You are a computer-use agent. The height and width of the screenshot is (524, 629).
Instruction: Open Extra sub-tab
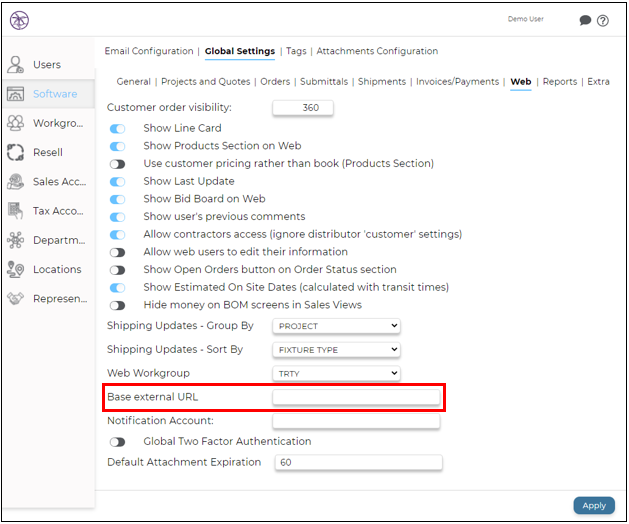pyautogui.click(x=598, y=81)
